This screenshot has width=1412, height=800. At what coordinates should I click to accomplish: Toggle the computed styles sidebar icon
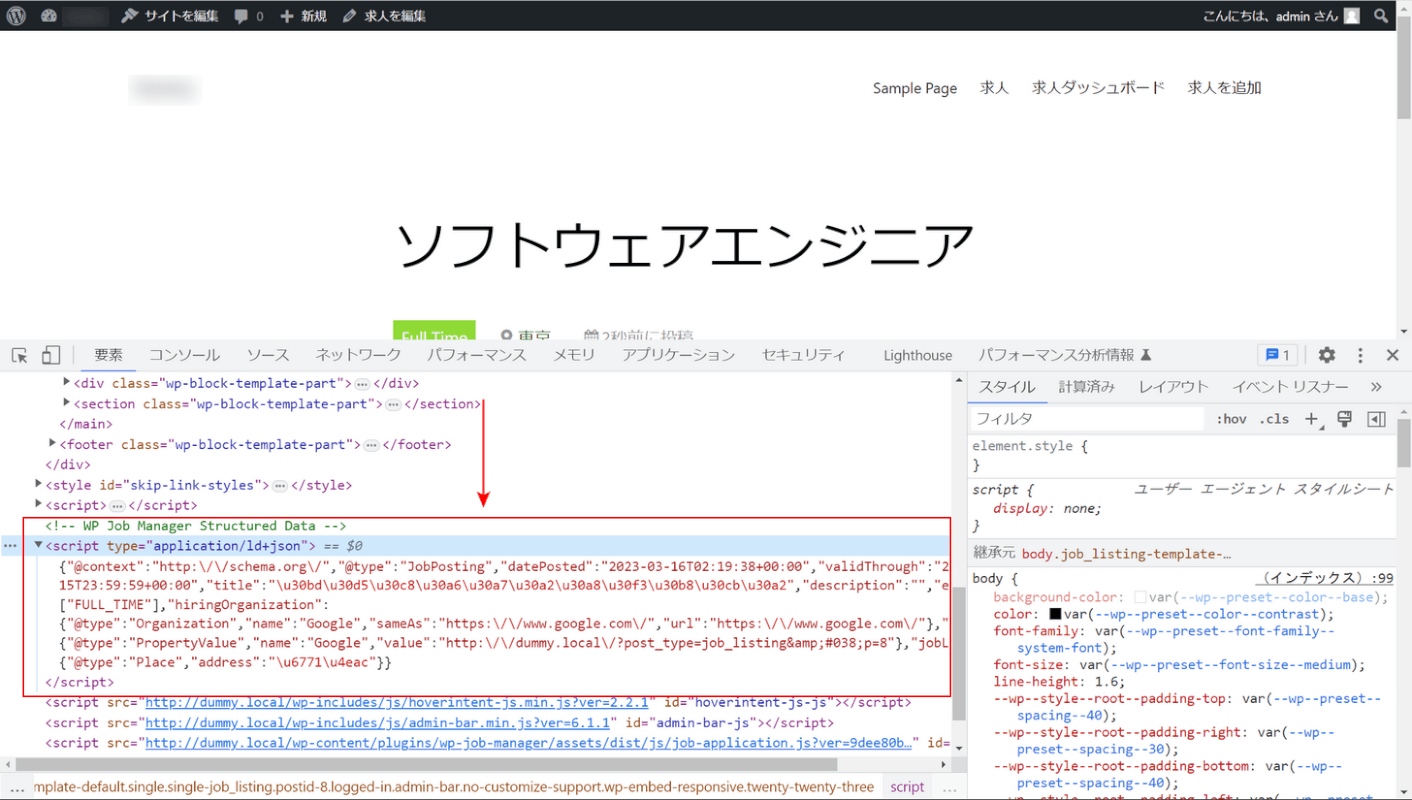coord(1376,419)
